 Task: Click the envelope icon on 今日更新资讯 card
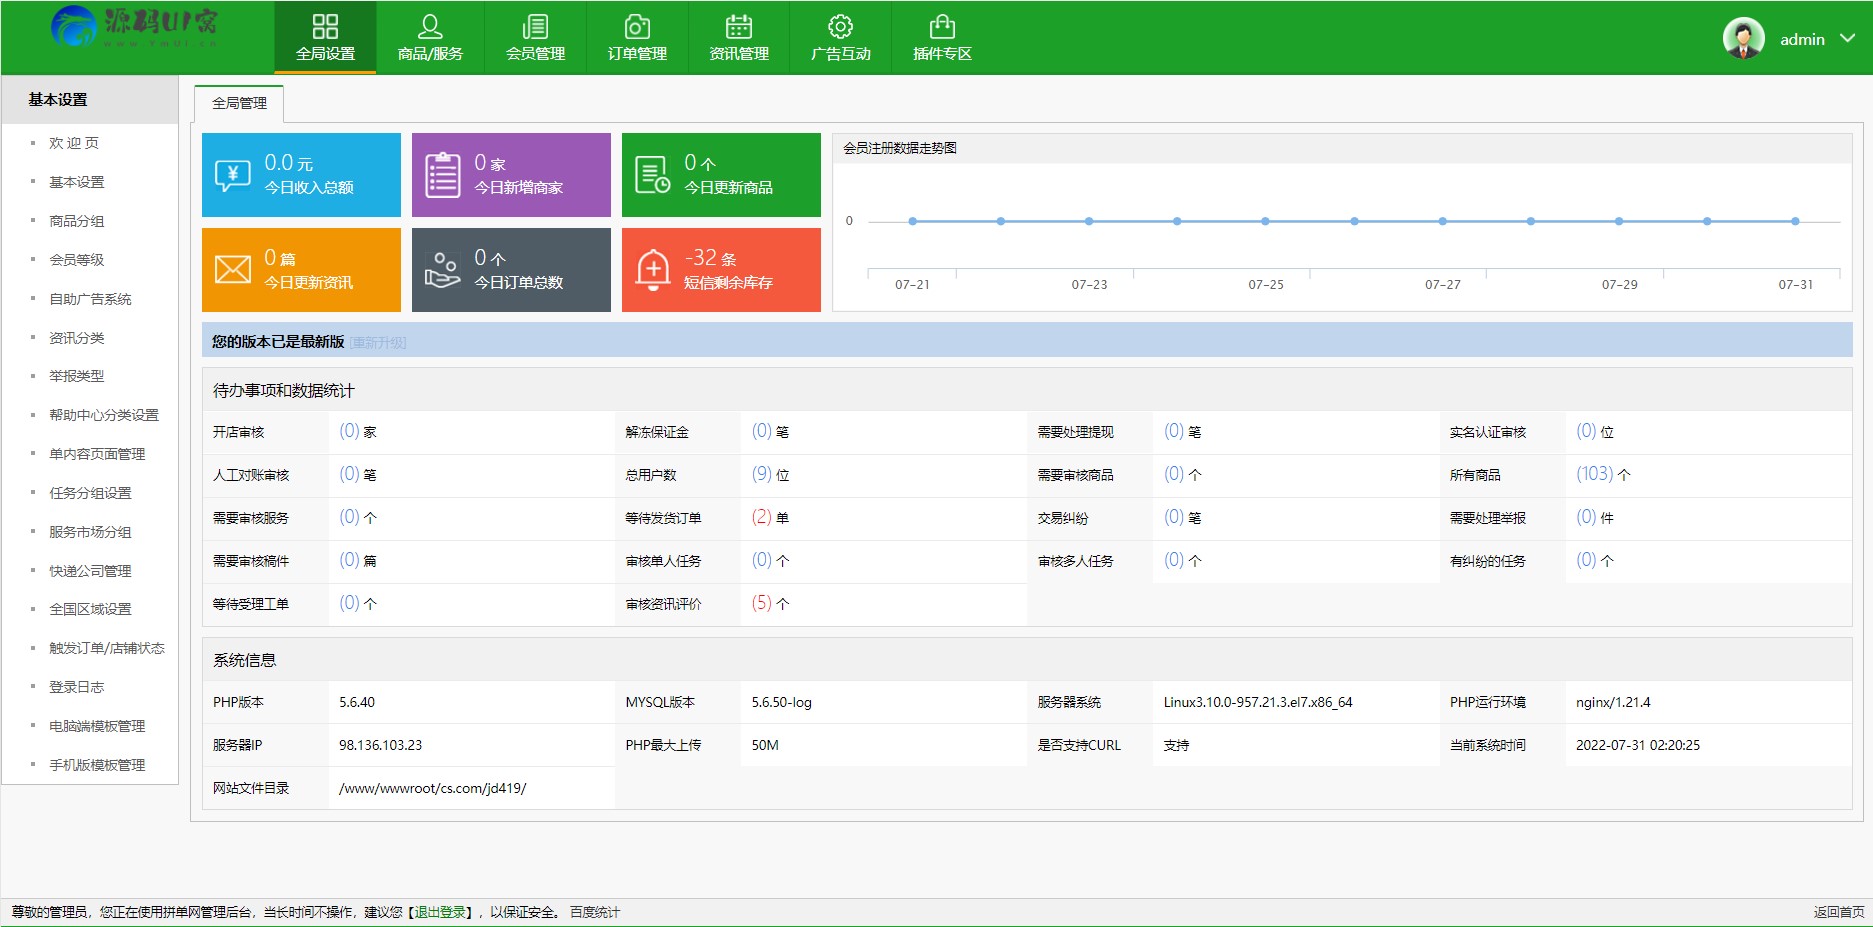(x=233, y=269)
